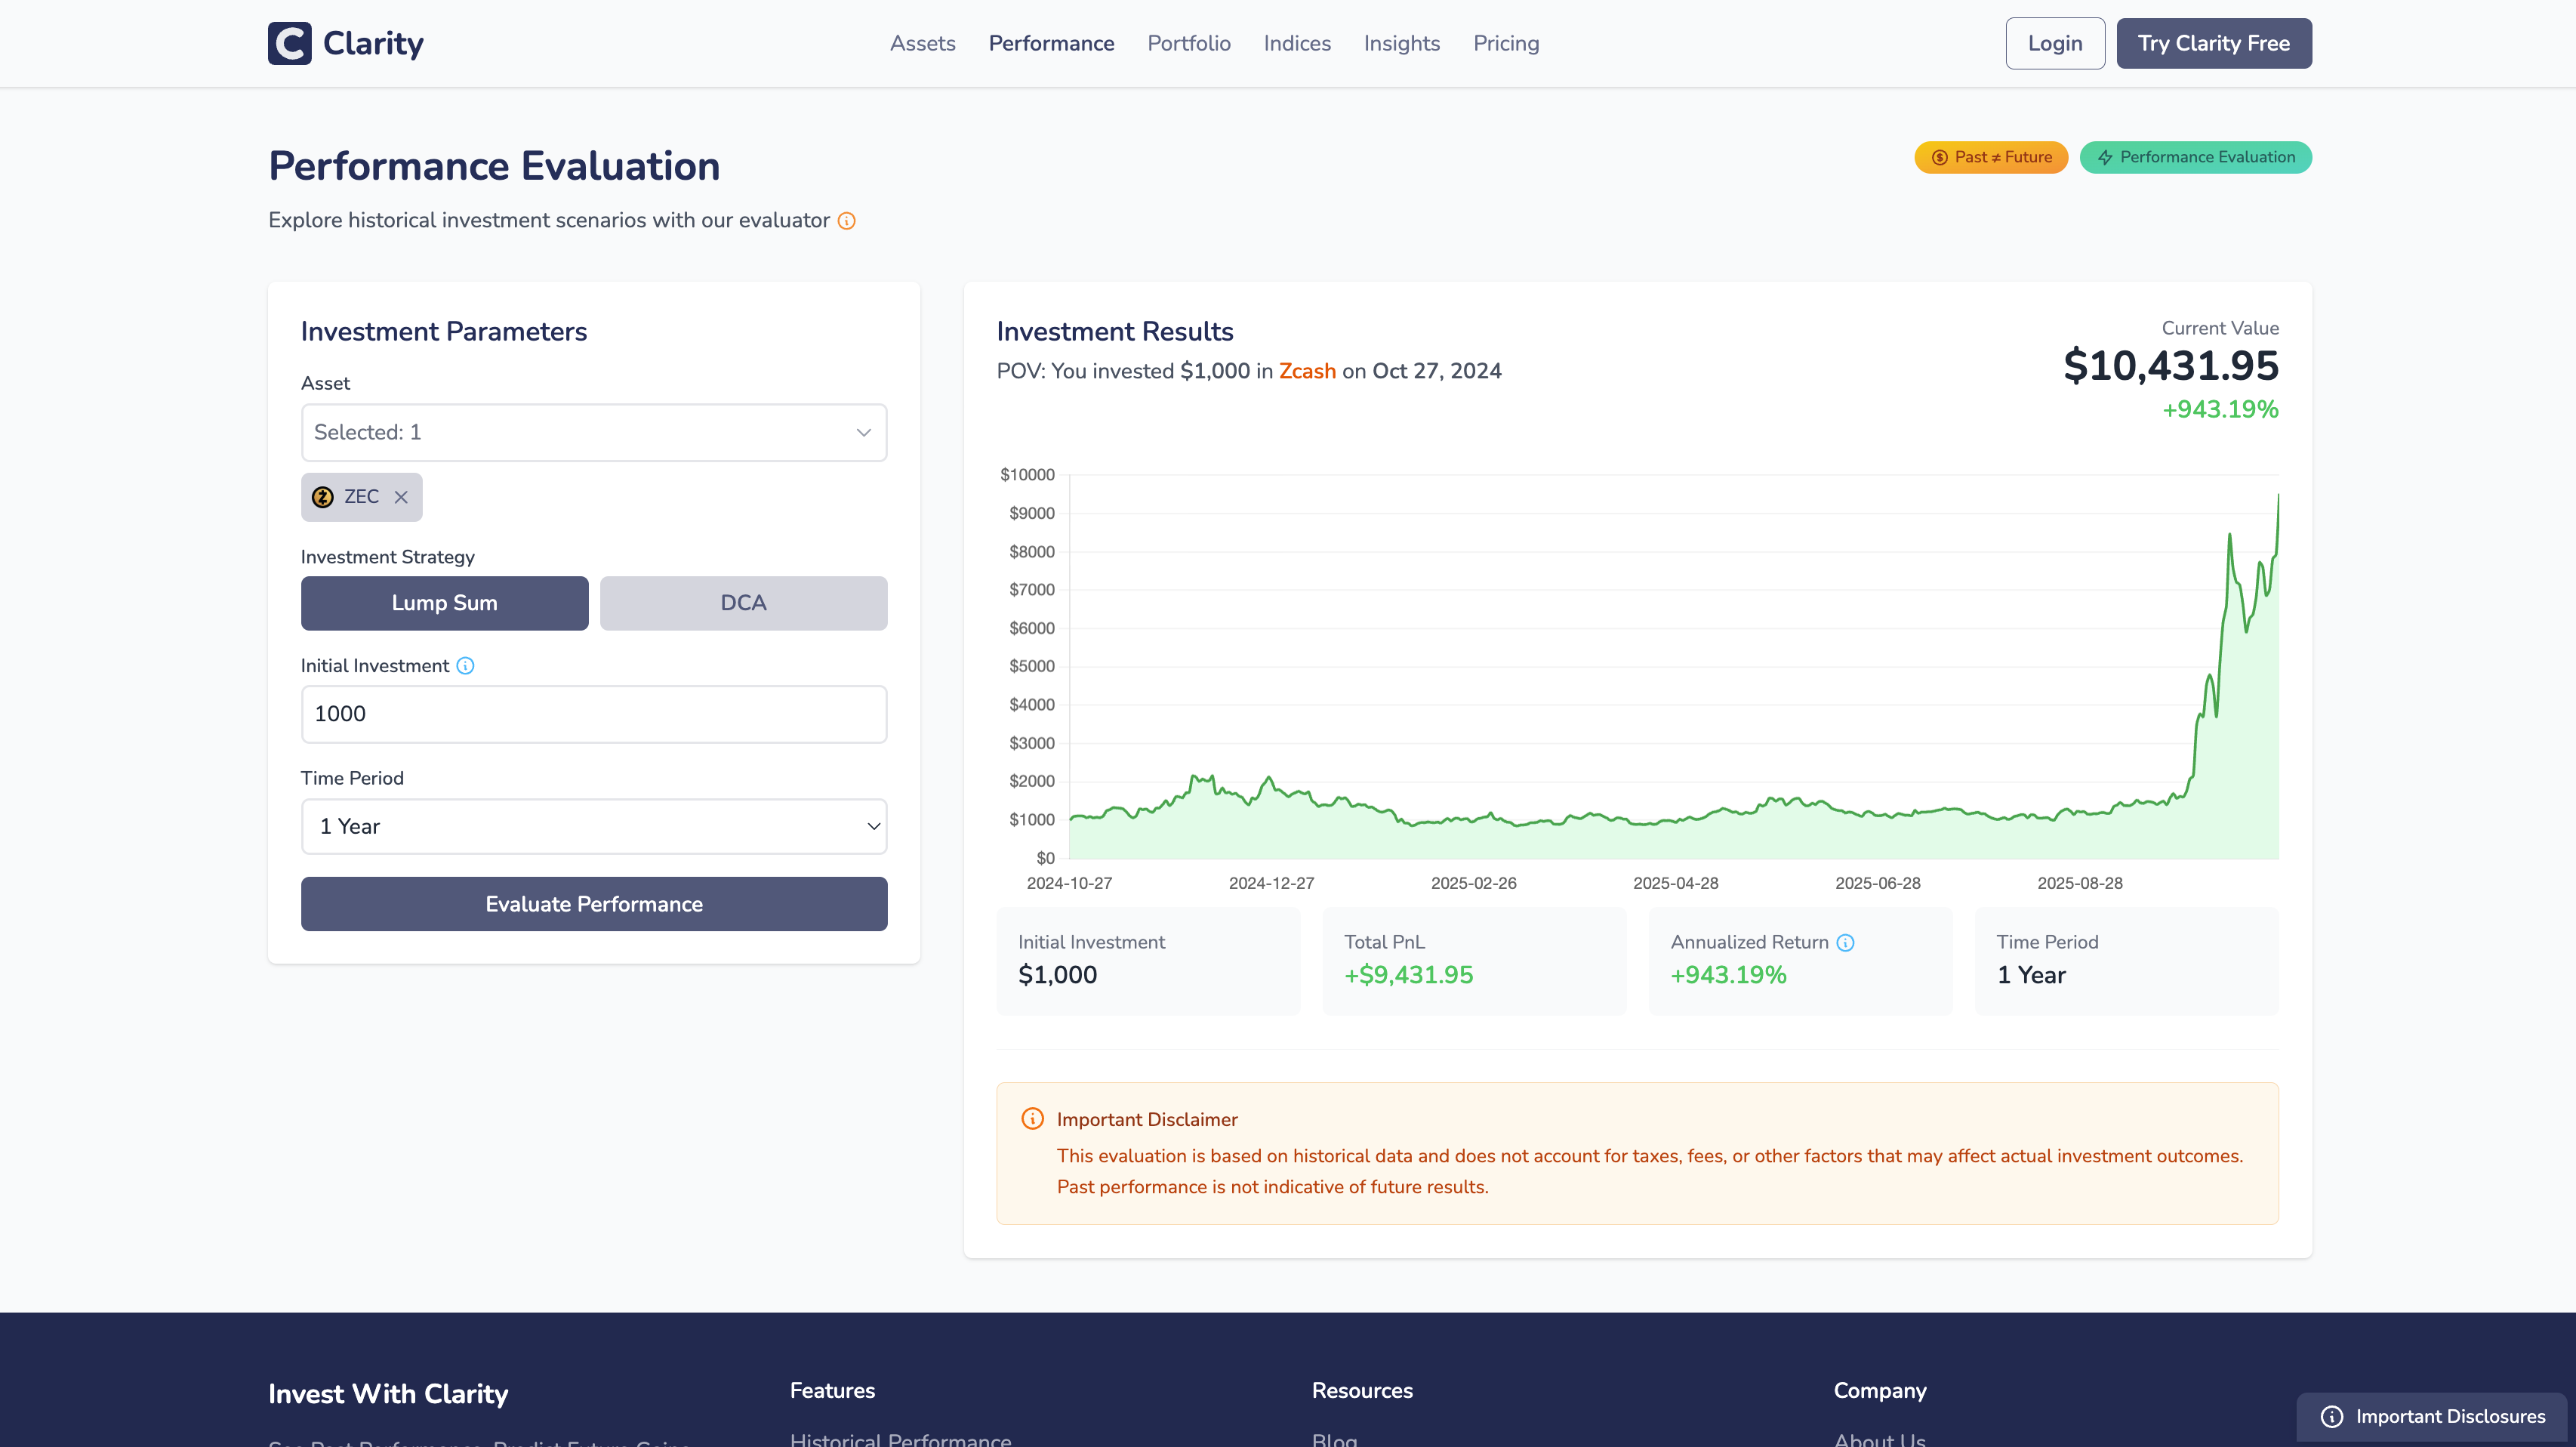
Task: Switch strategy to DCA
Action: click(743, 603)
